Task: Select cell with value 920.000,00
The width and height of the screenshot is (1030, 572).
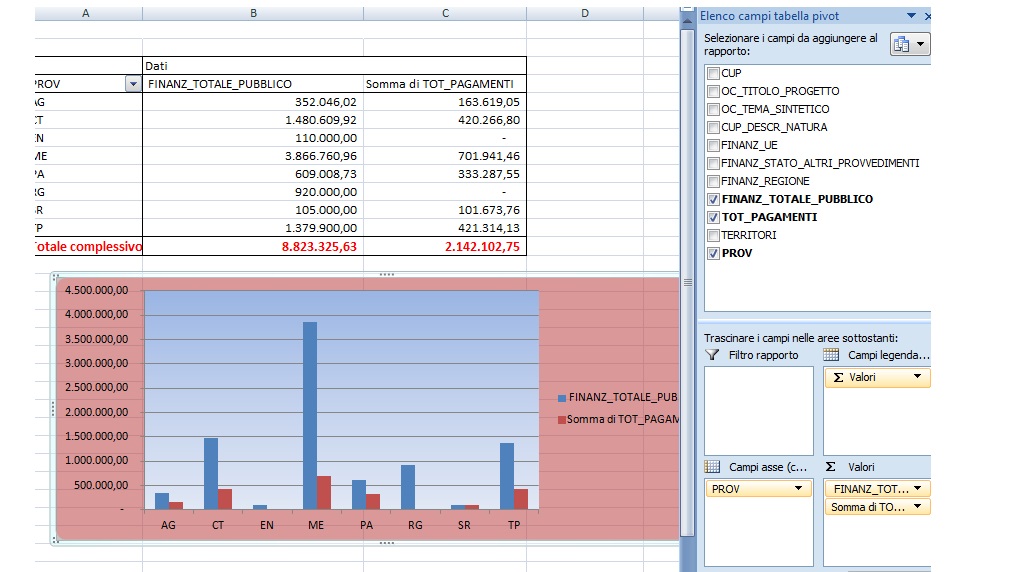Action: [253, 192]
